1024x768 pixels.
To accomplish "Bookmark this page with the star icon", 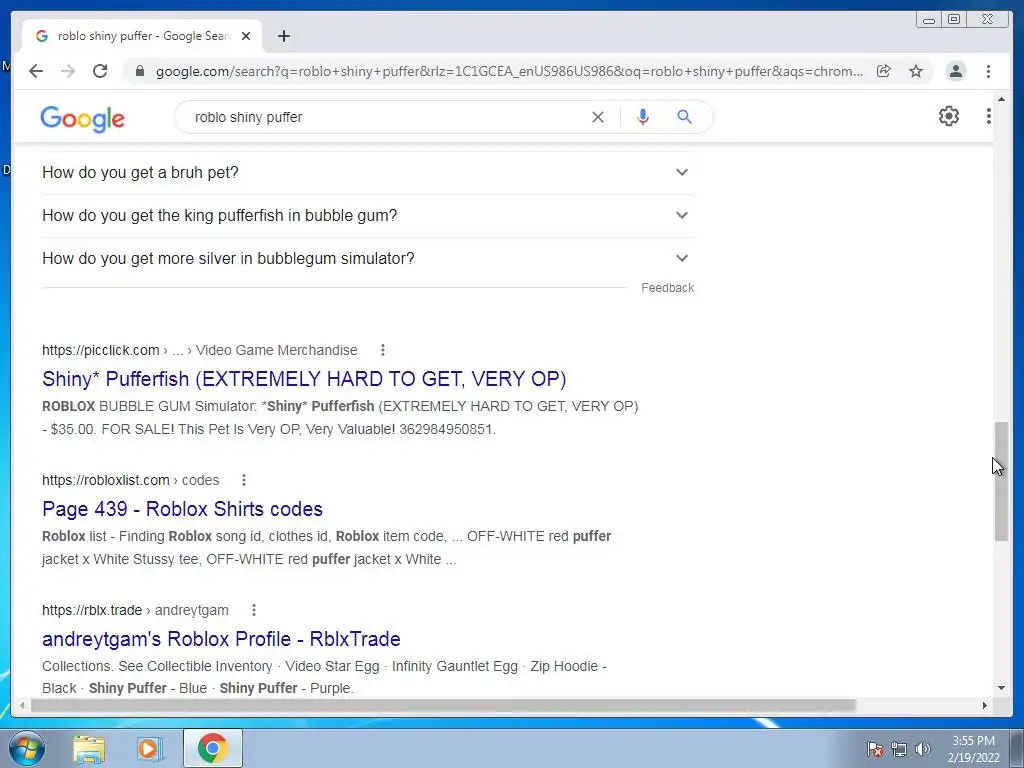I will pos(916,71).
